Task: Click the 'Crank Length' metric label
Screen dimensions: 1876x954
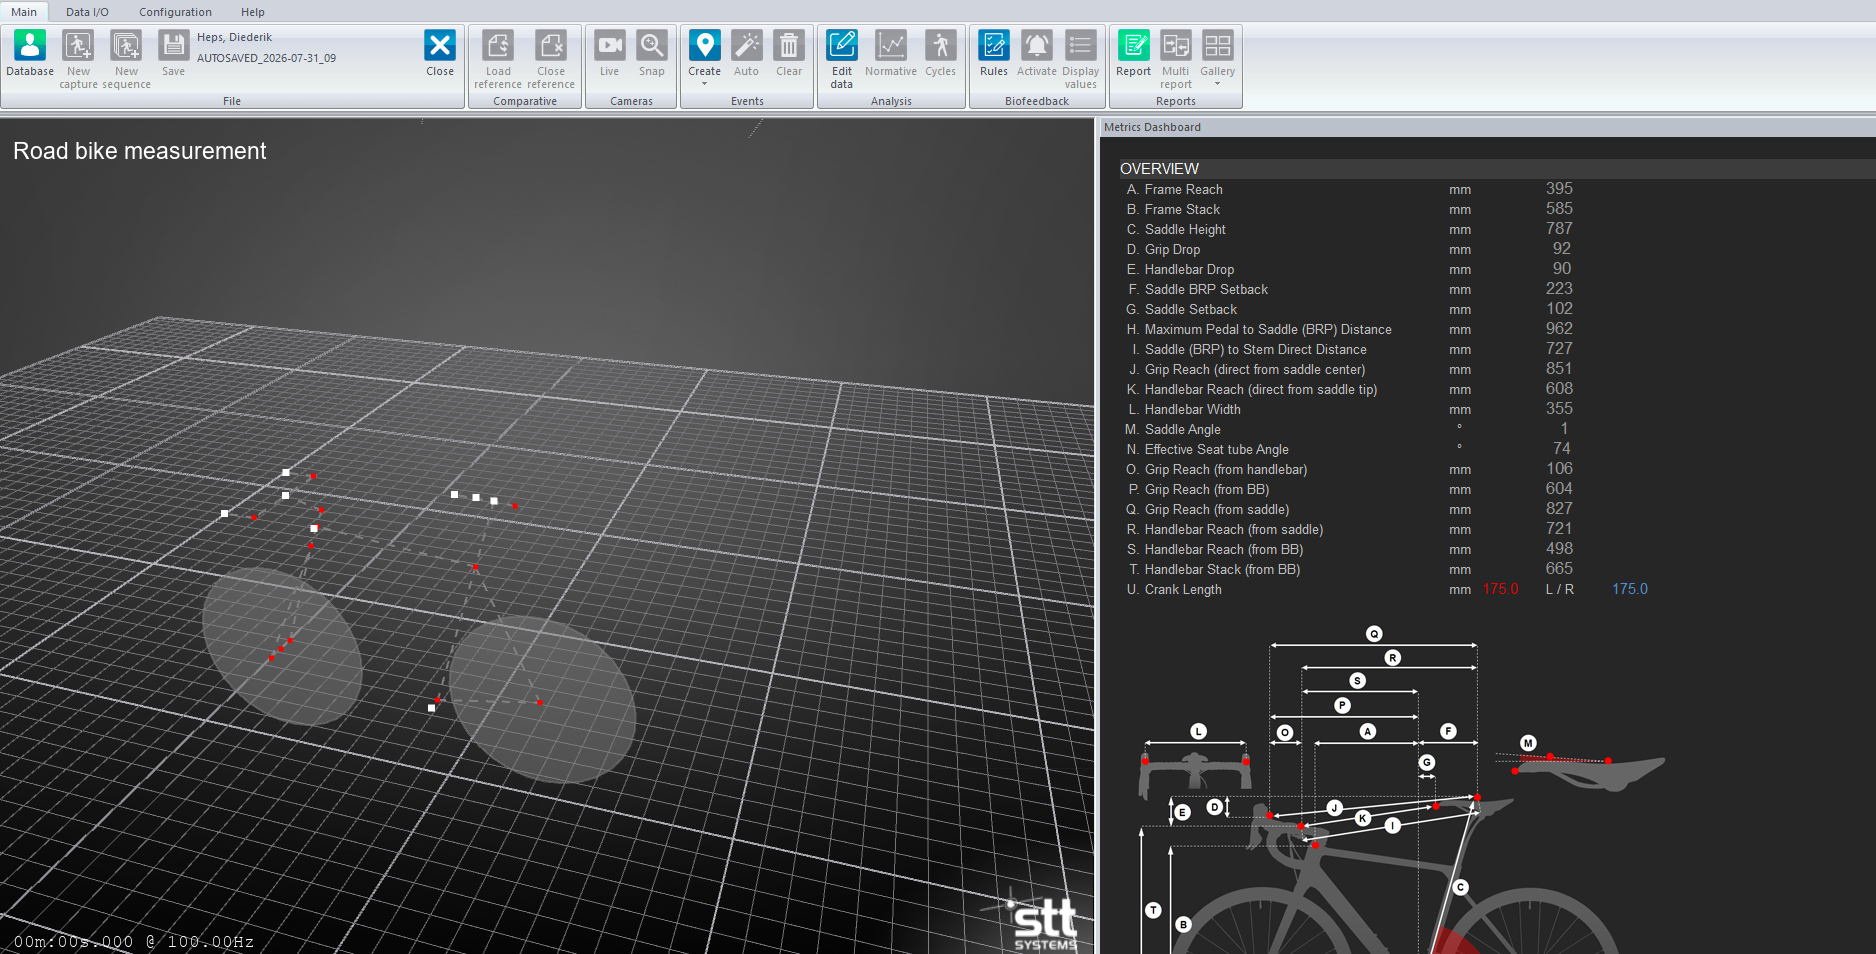Action: pyautogui.click(x=1183, y=589)
